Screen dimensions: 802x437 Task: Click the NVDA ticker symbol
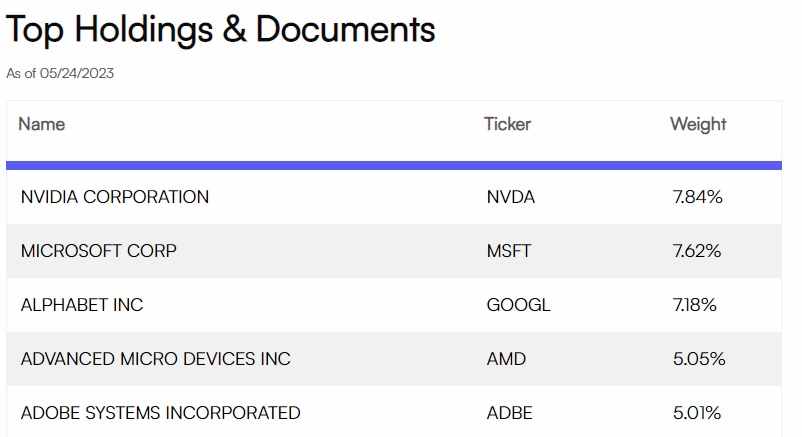[511, 197]
